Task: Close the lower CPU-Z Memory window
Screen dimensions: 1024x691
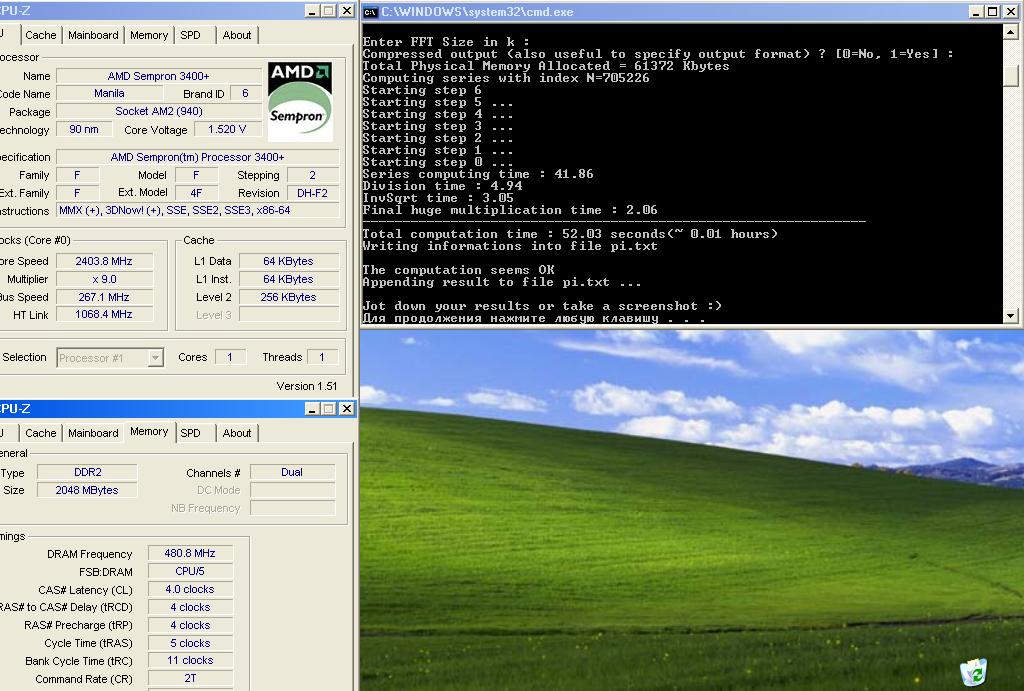Action: (347, 408)
